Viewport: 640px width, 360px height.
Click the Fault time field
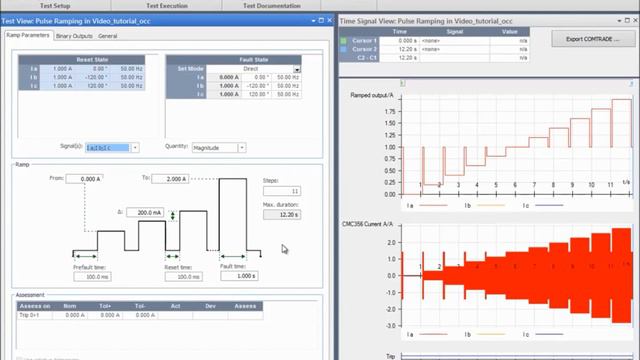[239, 276]
